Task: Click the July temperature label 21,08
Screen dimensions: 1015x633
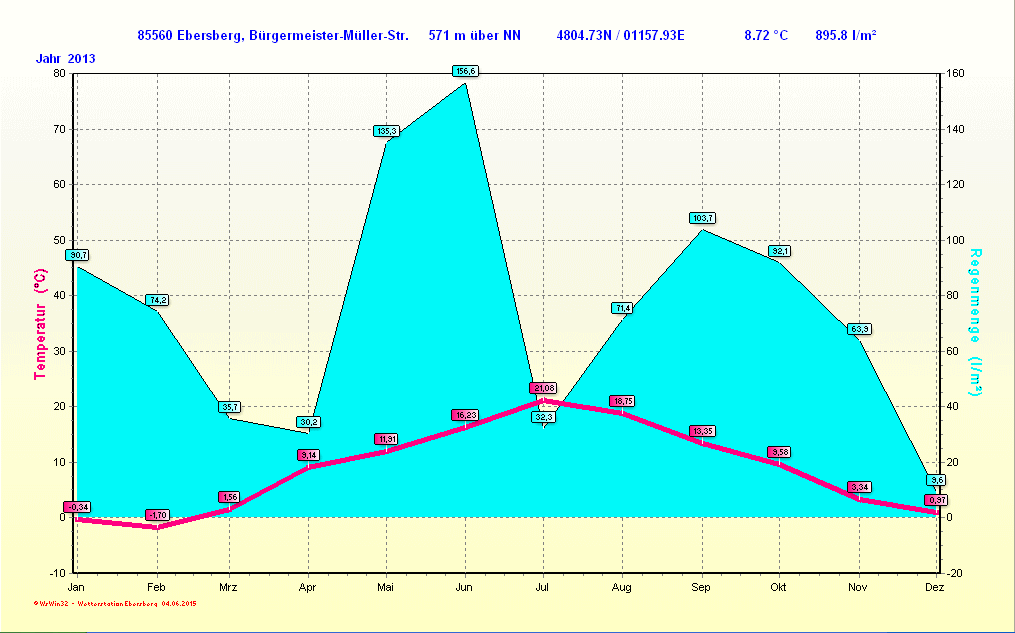Action: (543, 388)
